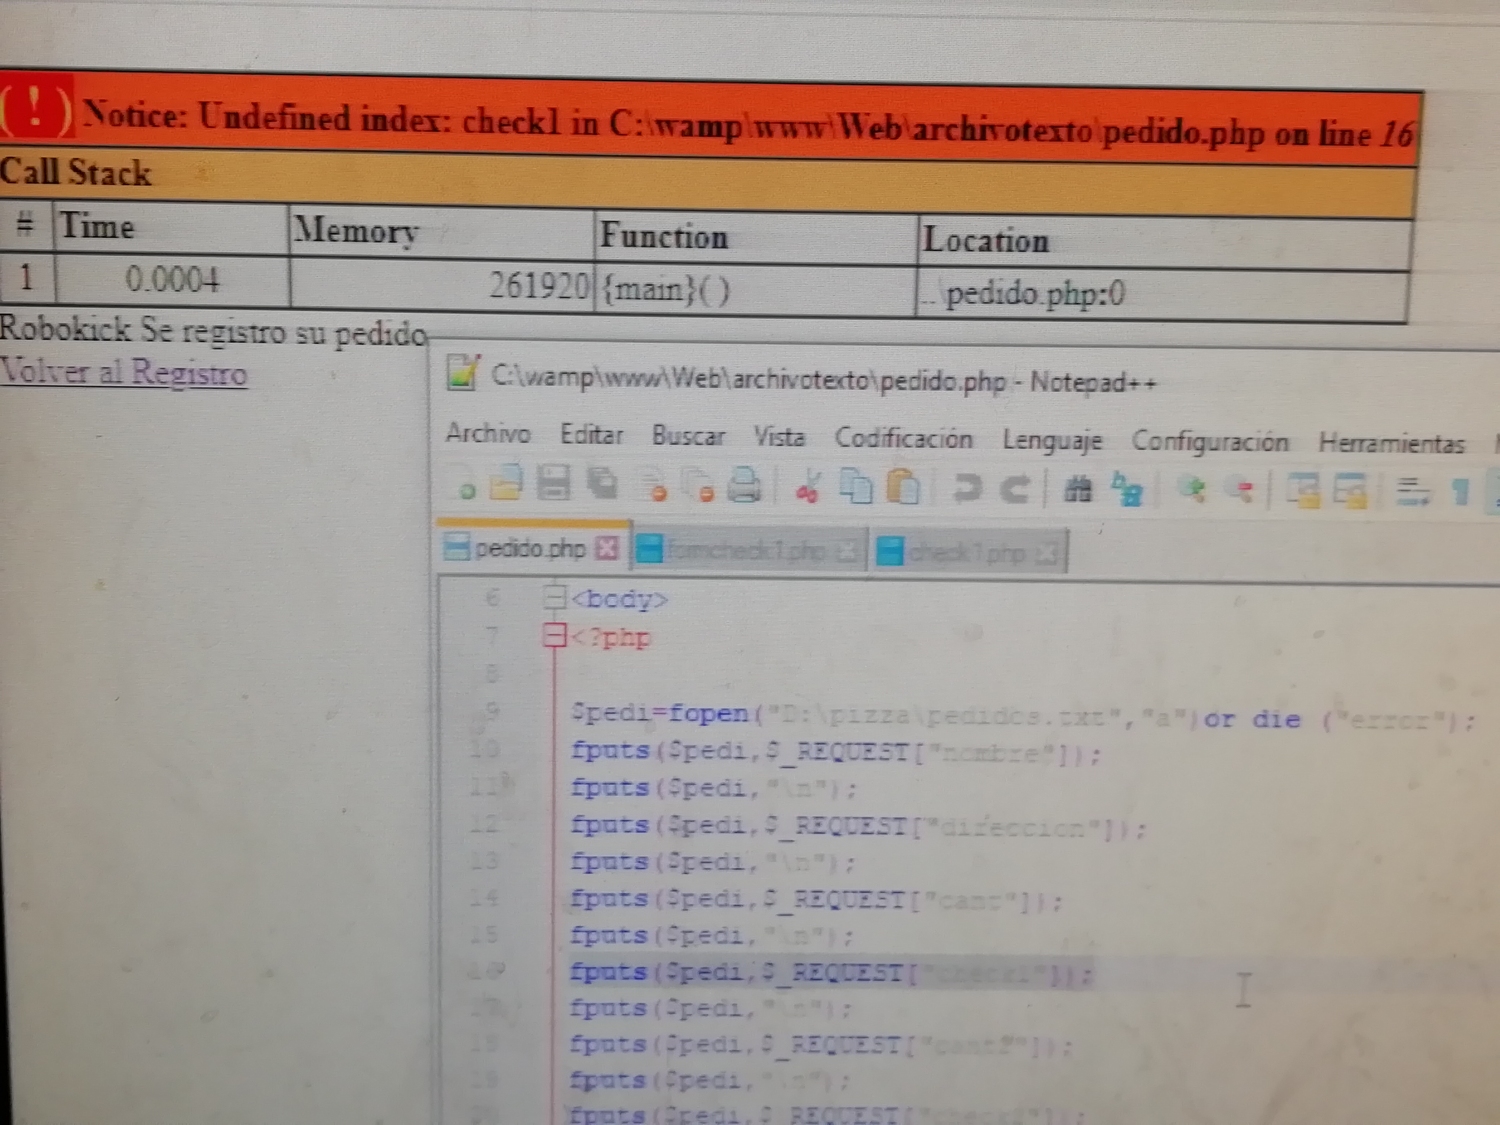Image resolution: width=1500 pixels, height=1125 pixels.
Task: Collapse the <?php fold marker
Action: coord(554,635)
